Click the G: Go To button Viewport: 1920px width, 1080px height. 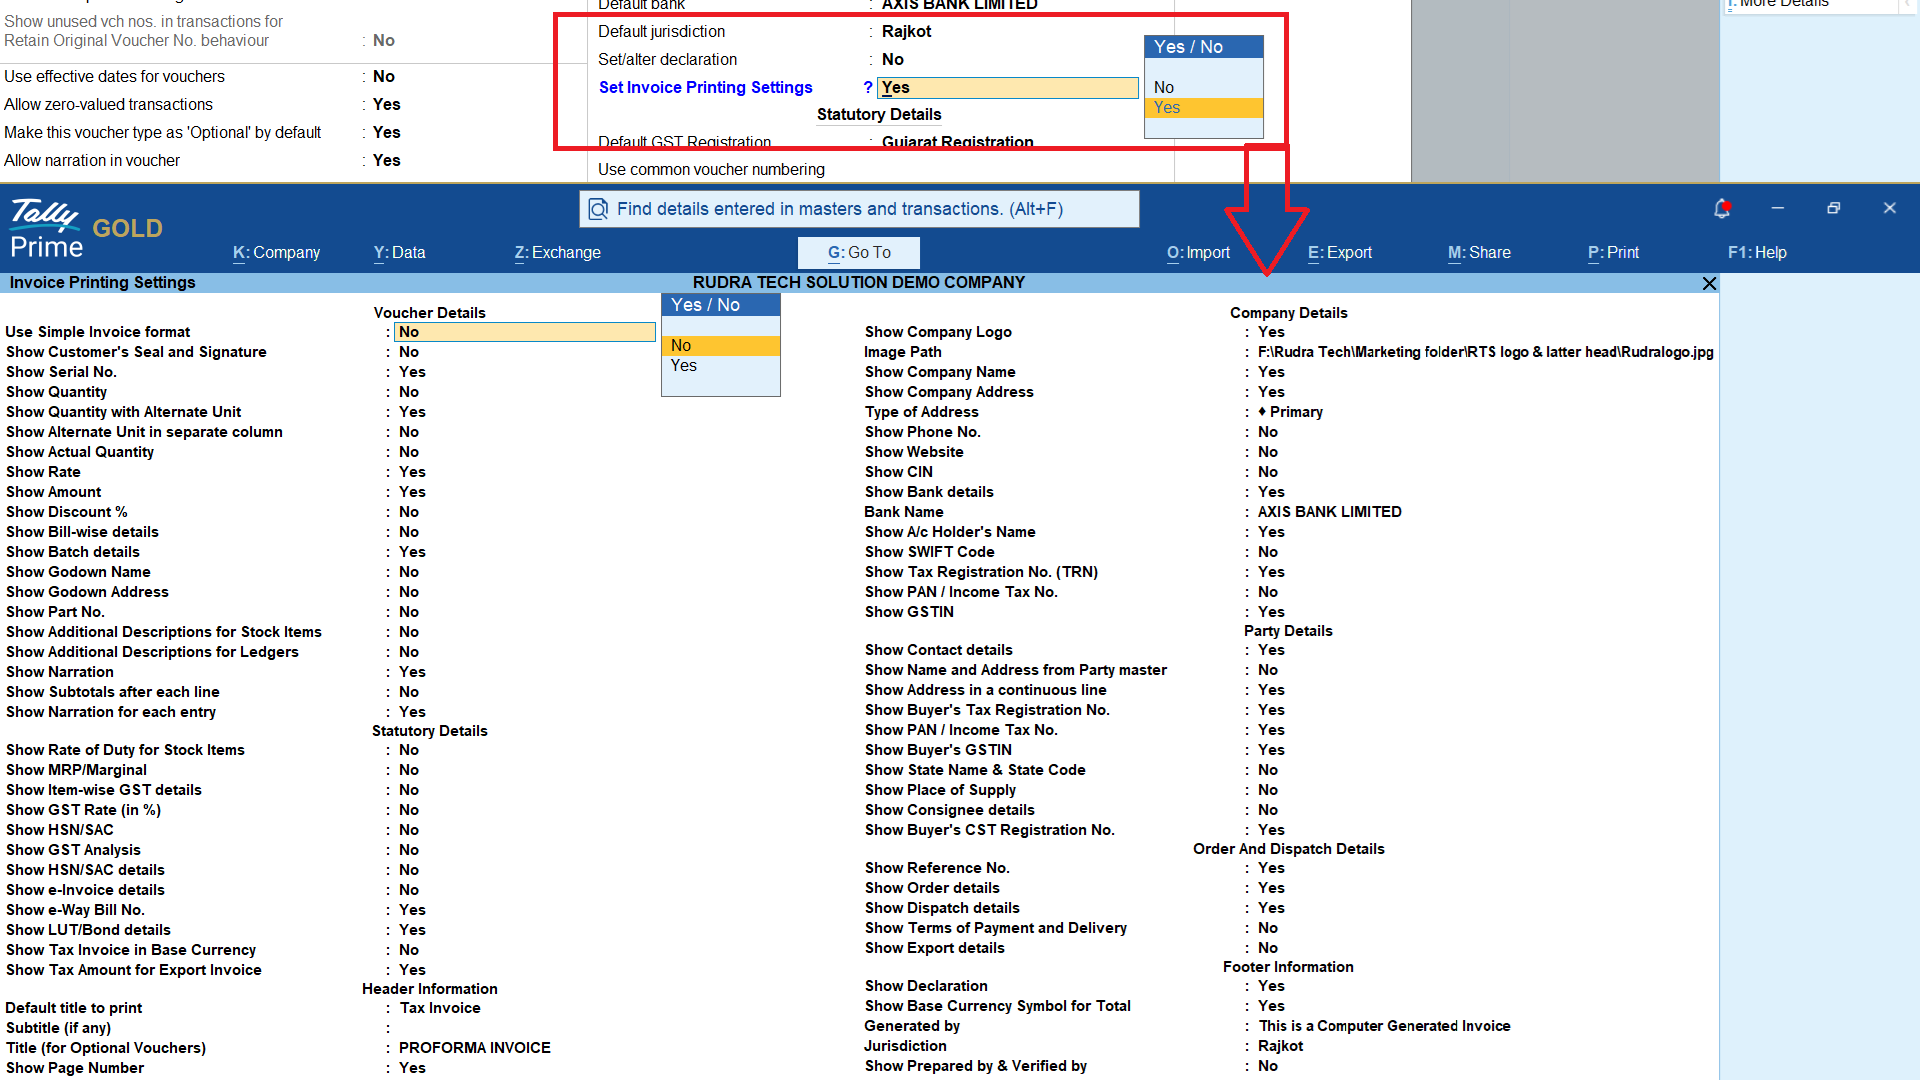coord(858,253)
